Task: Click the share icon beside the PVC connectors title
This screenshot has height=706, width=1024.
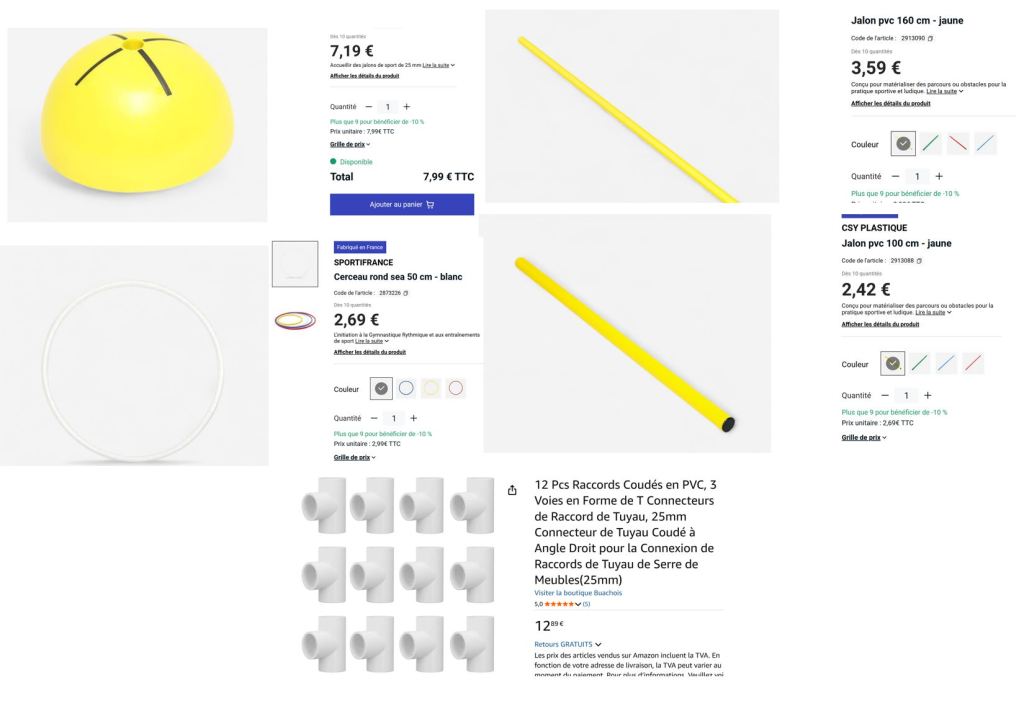Action: point(513,490)
